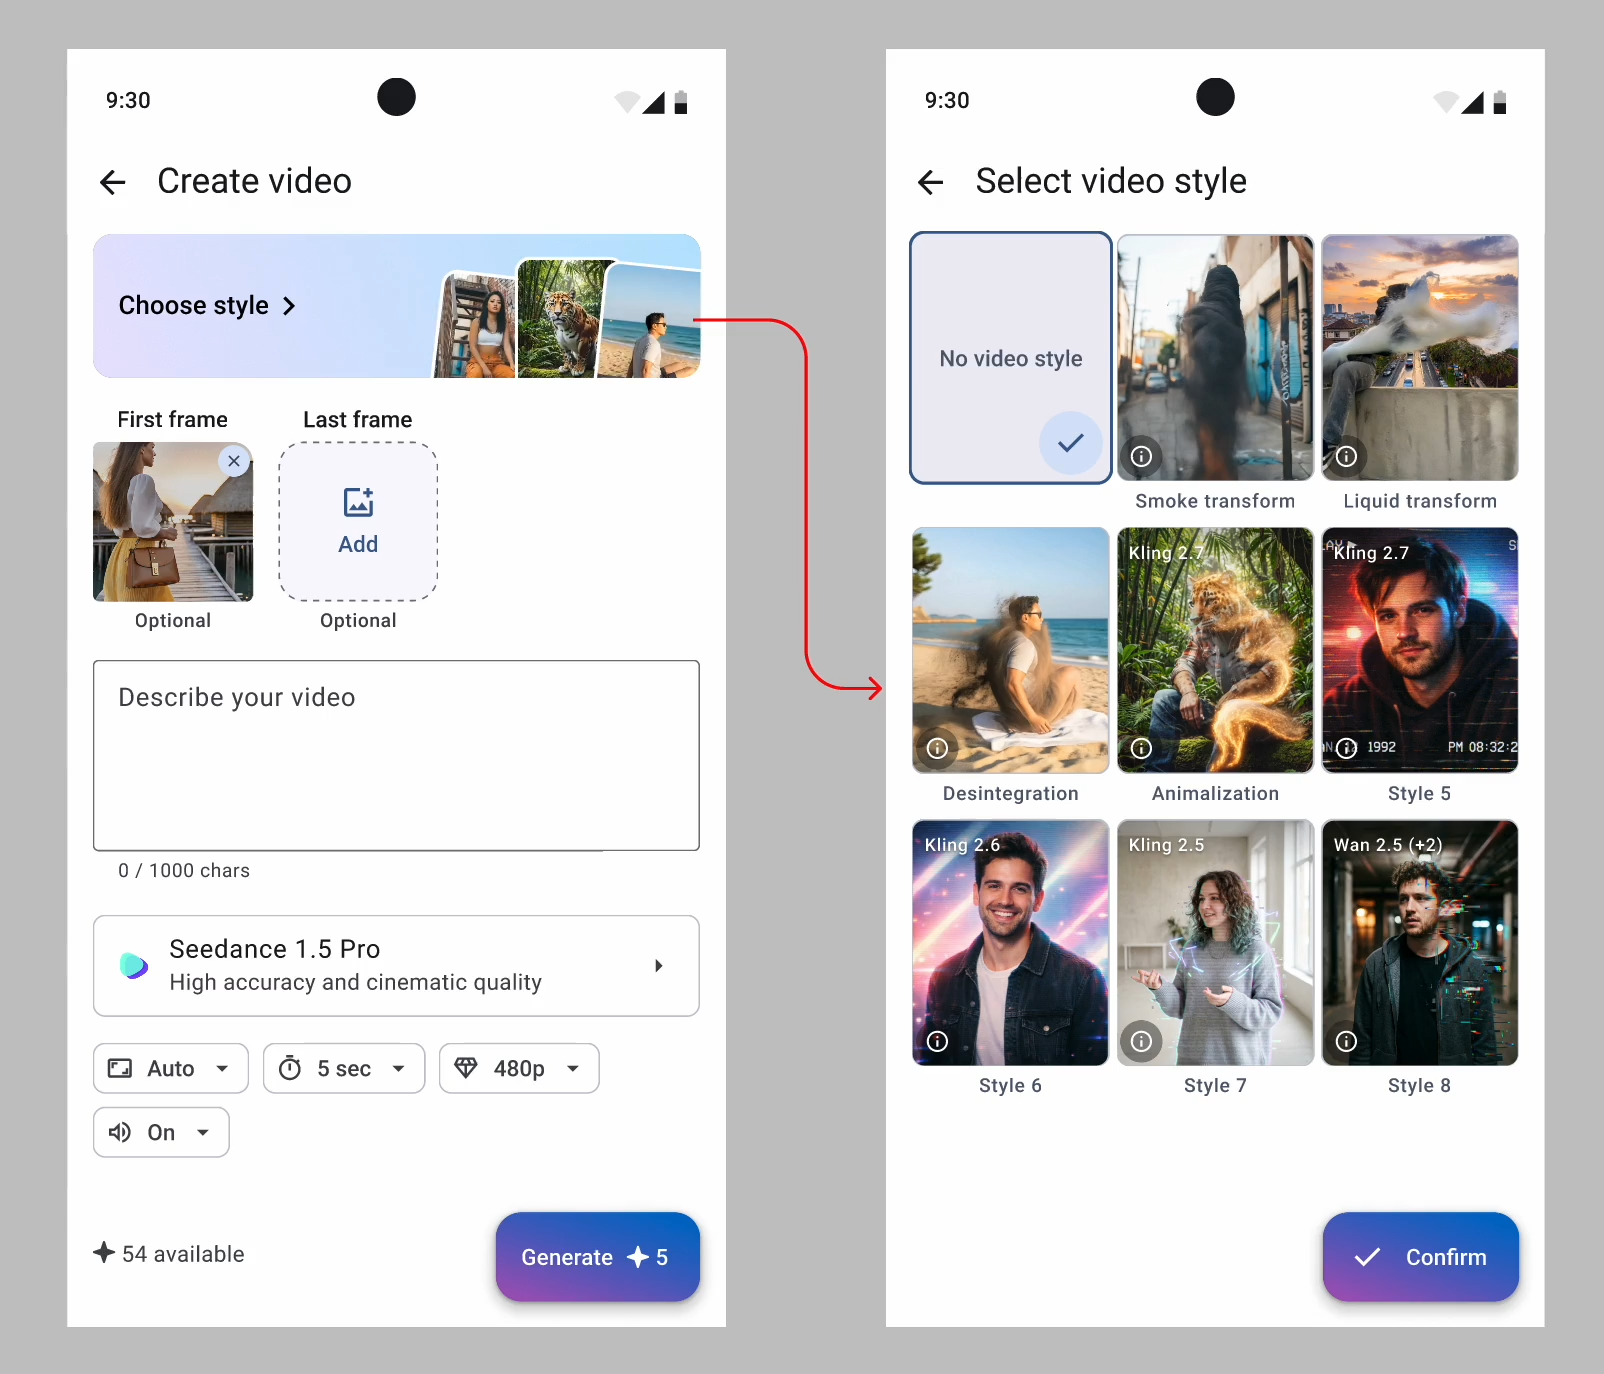The height and width of the screenshot is (1374, 1604).
Task: Select the Style 6 thumbnail
Action: [x=1011, y=943]
